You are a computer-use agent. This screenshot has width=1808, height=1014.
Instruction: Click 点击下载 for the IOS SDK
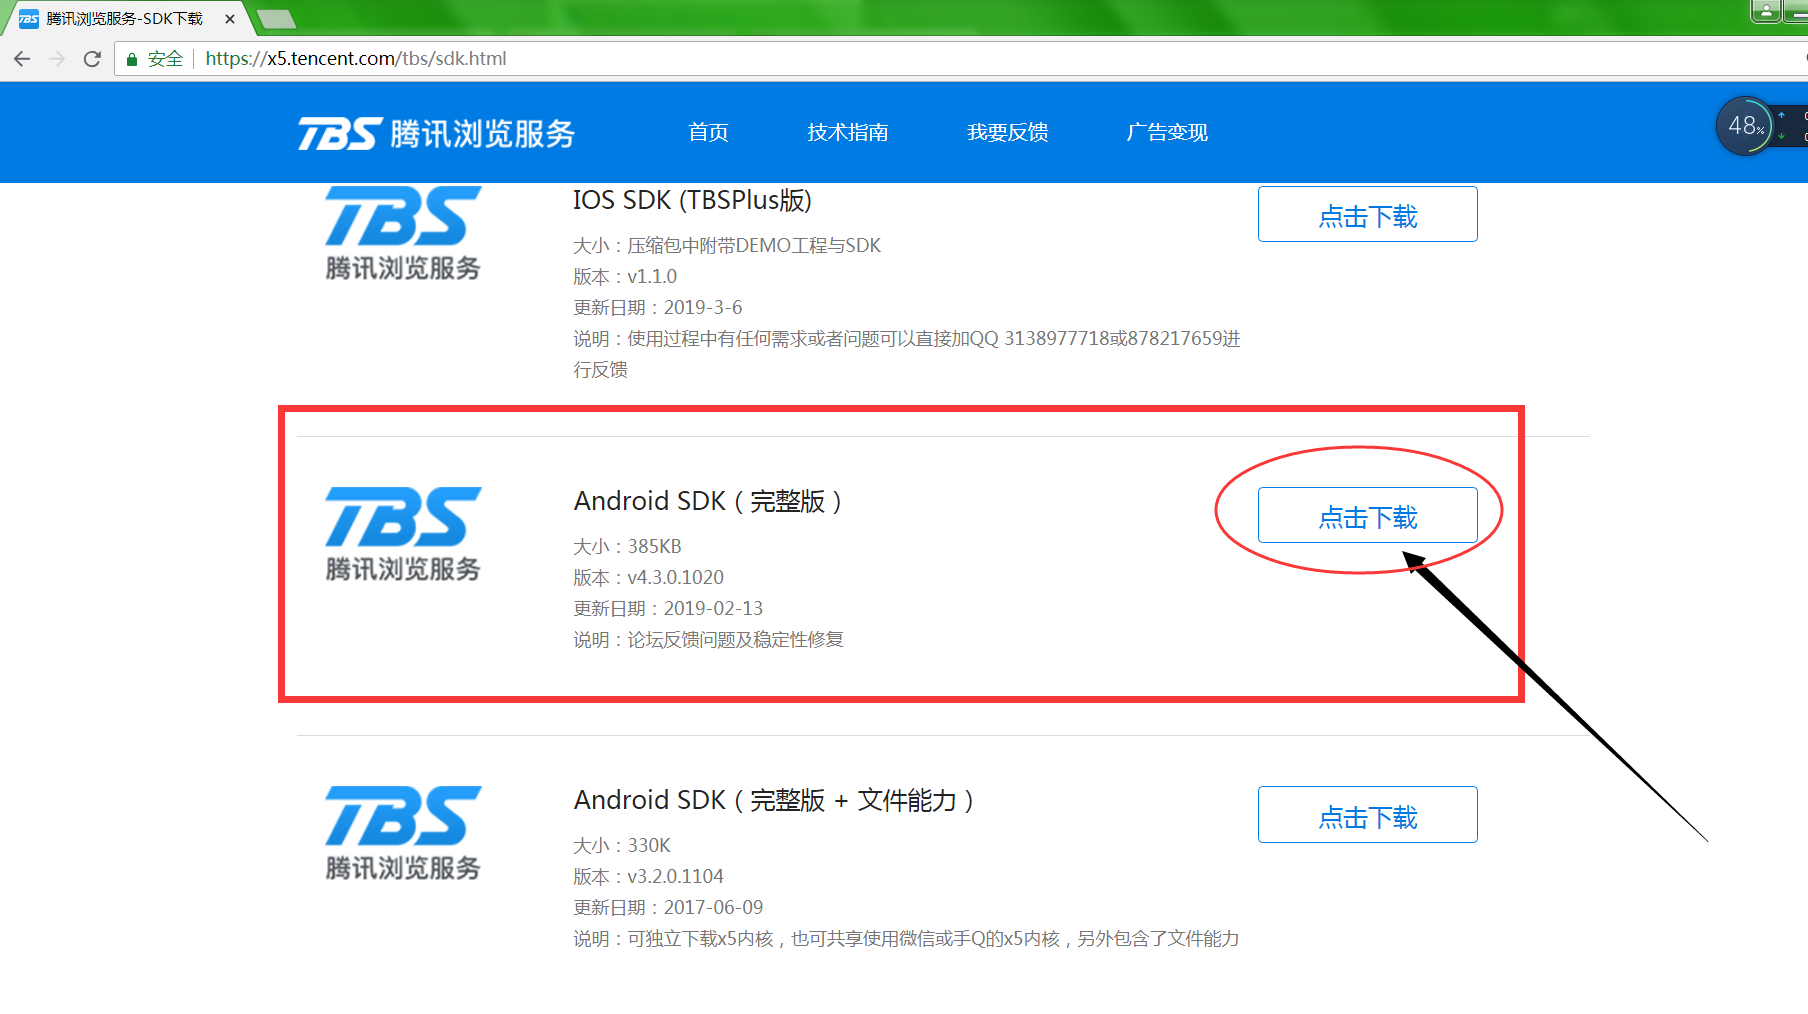pyautogui.click(x=1367, y=214)
